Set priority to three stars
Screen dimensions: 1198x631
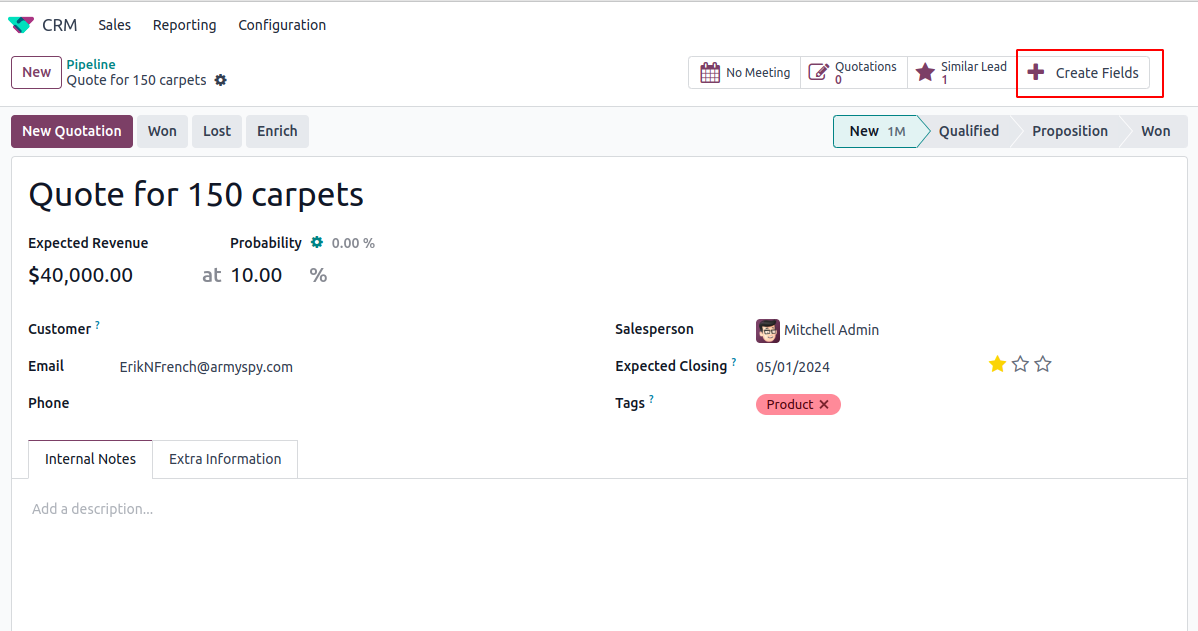click(x=1043, y=365)
